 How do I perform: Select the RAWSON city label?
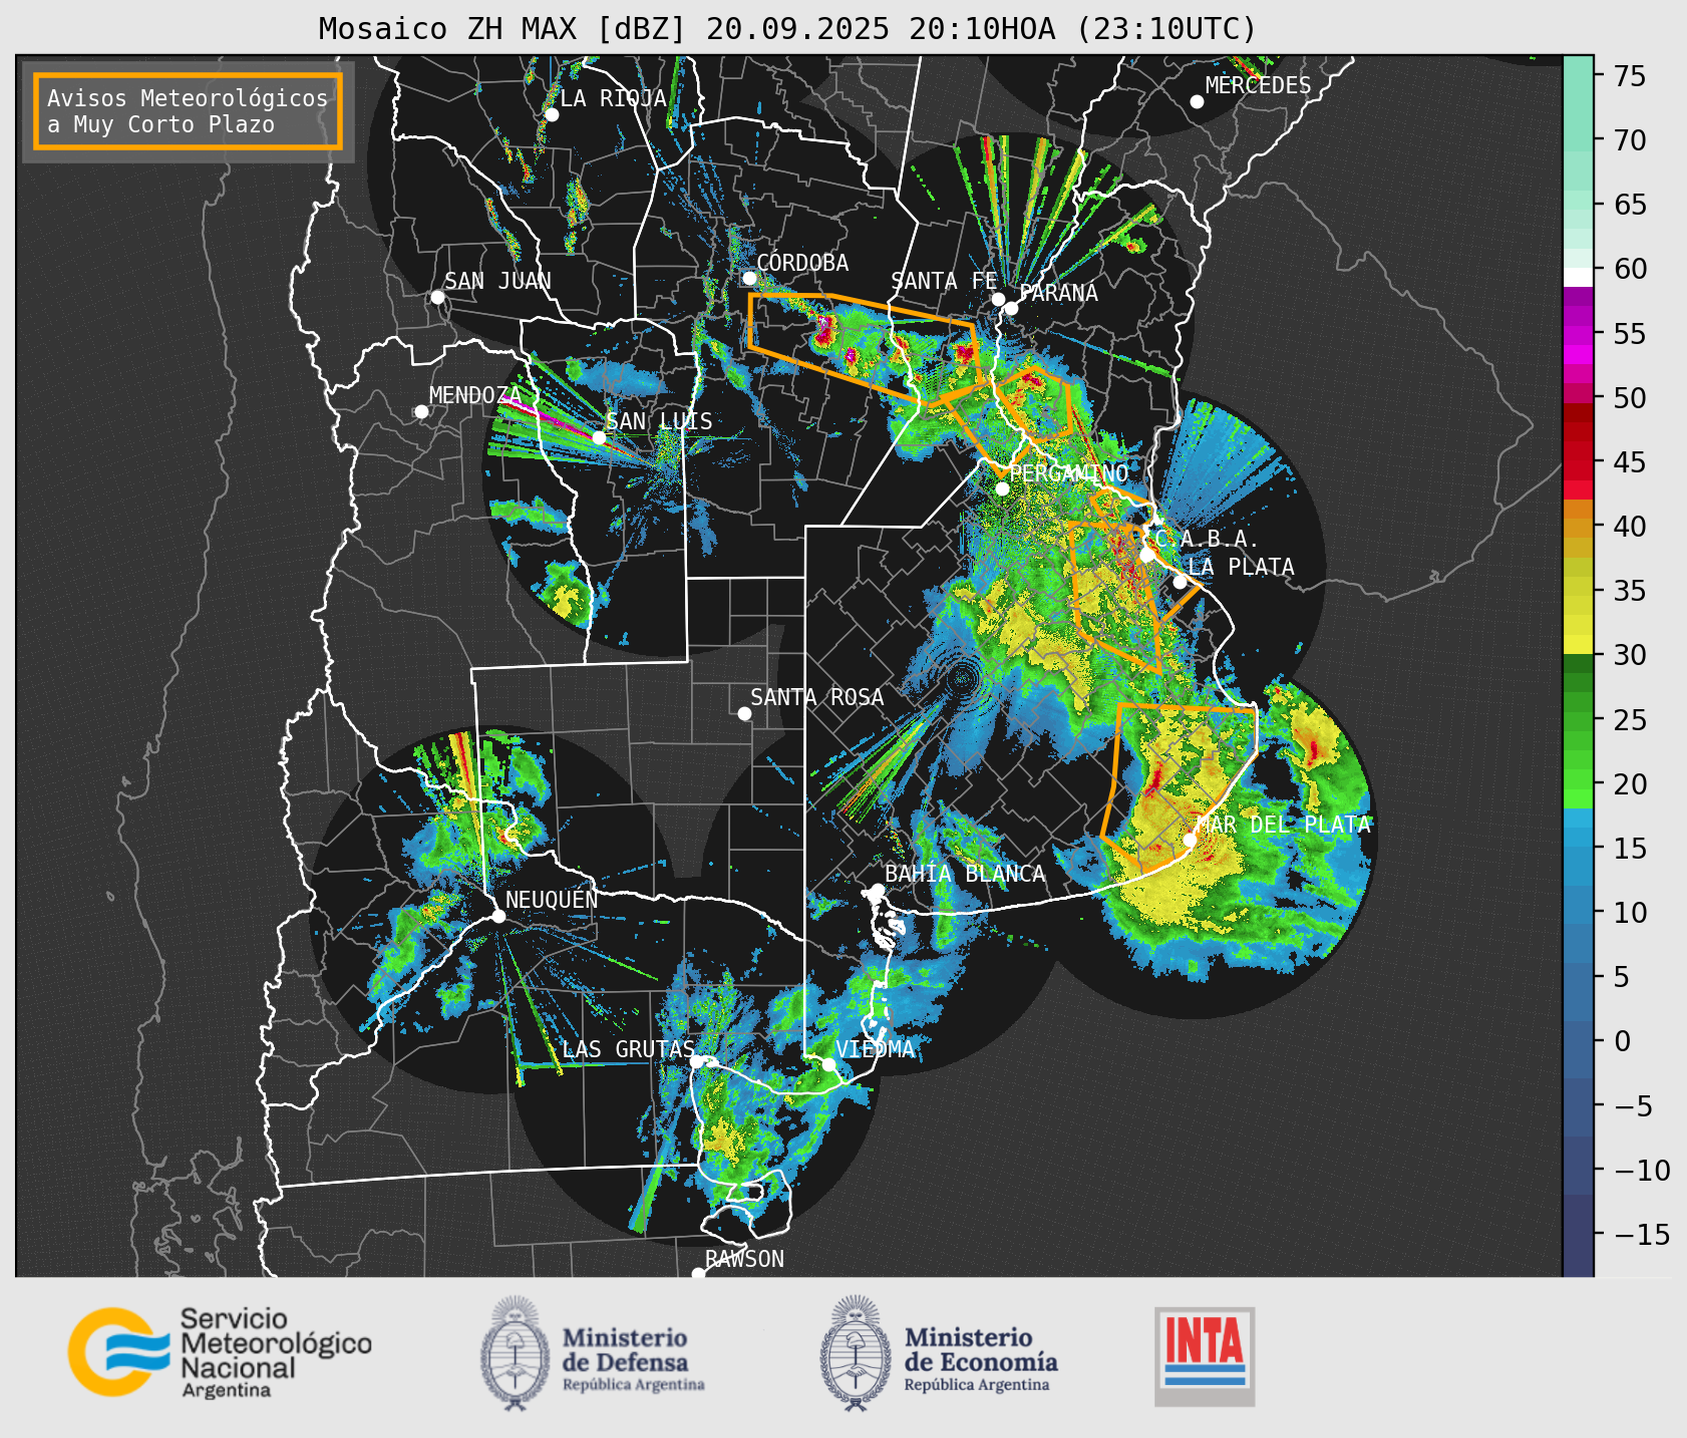(x=744, y=1259)
